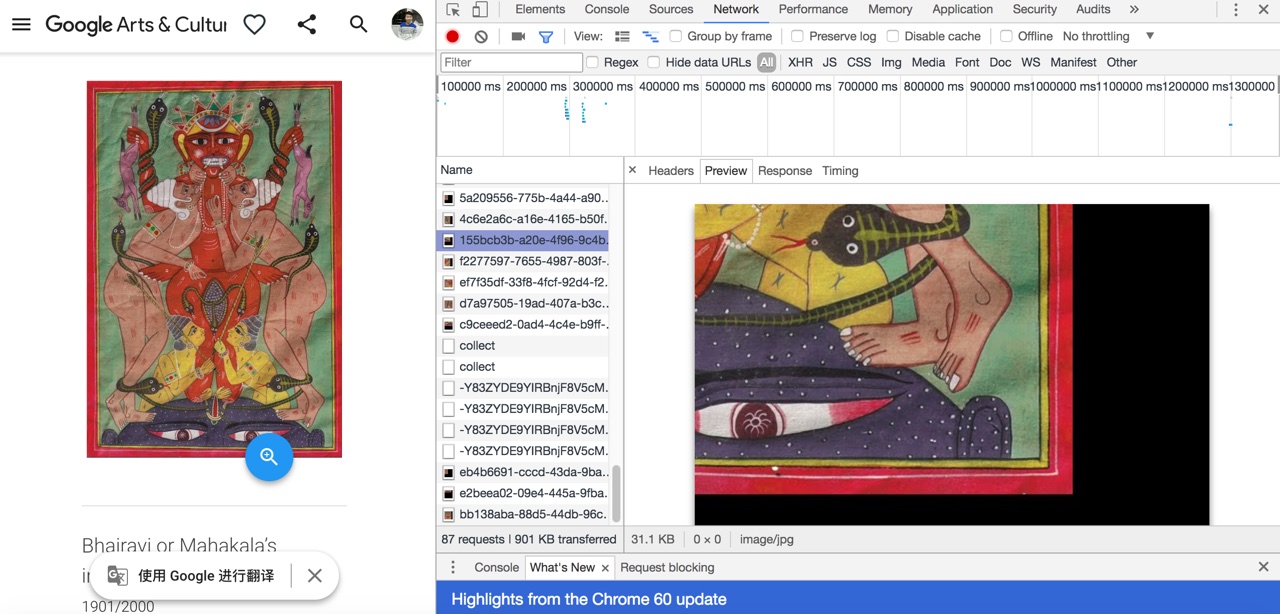Select request eb4b6691-cccd-43da-9ba
The image size is (1280, 614).
[525, 472]
